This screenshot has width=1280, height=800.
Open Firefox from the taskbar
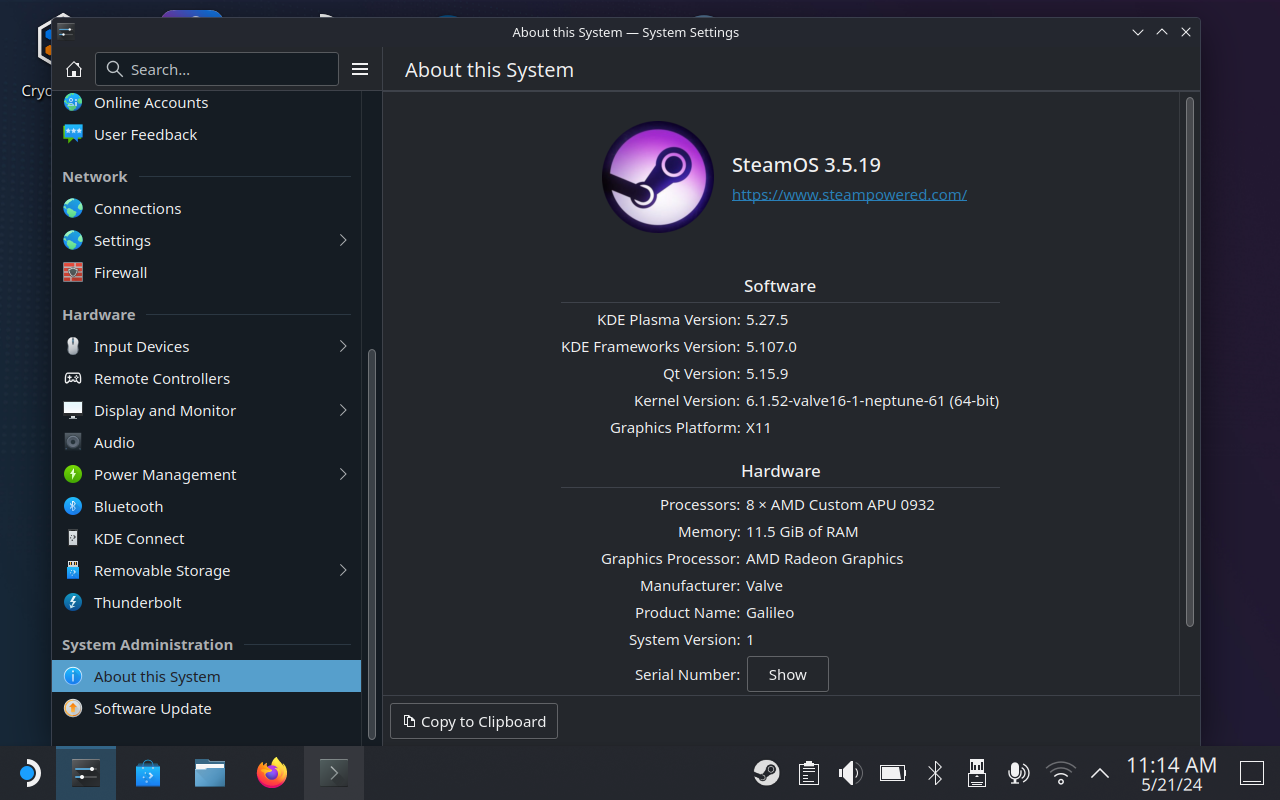(x=271, y=773)
